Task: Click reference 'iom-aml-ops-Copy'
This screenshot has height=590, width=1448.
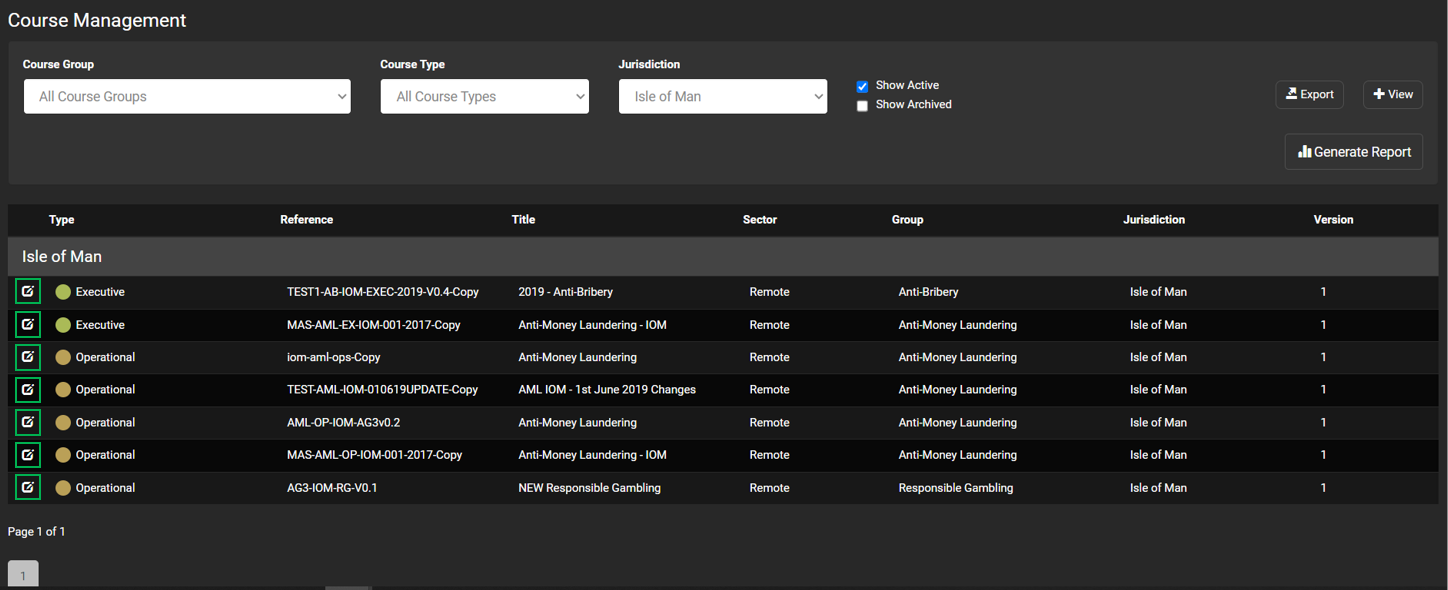Action: click(333, 357)
